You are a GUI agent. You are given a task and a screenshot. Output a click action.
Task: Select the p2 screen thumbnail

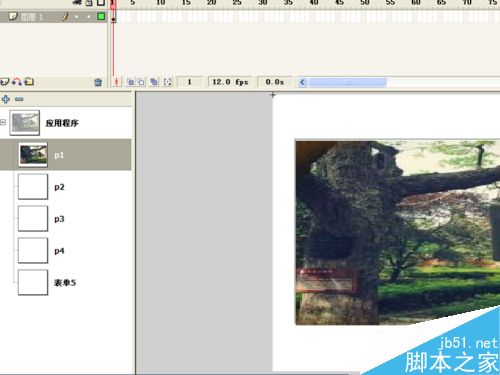pyautogui.click(x=33, y=187)
